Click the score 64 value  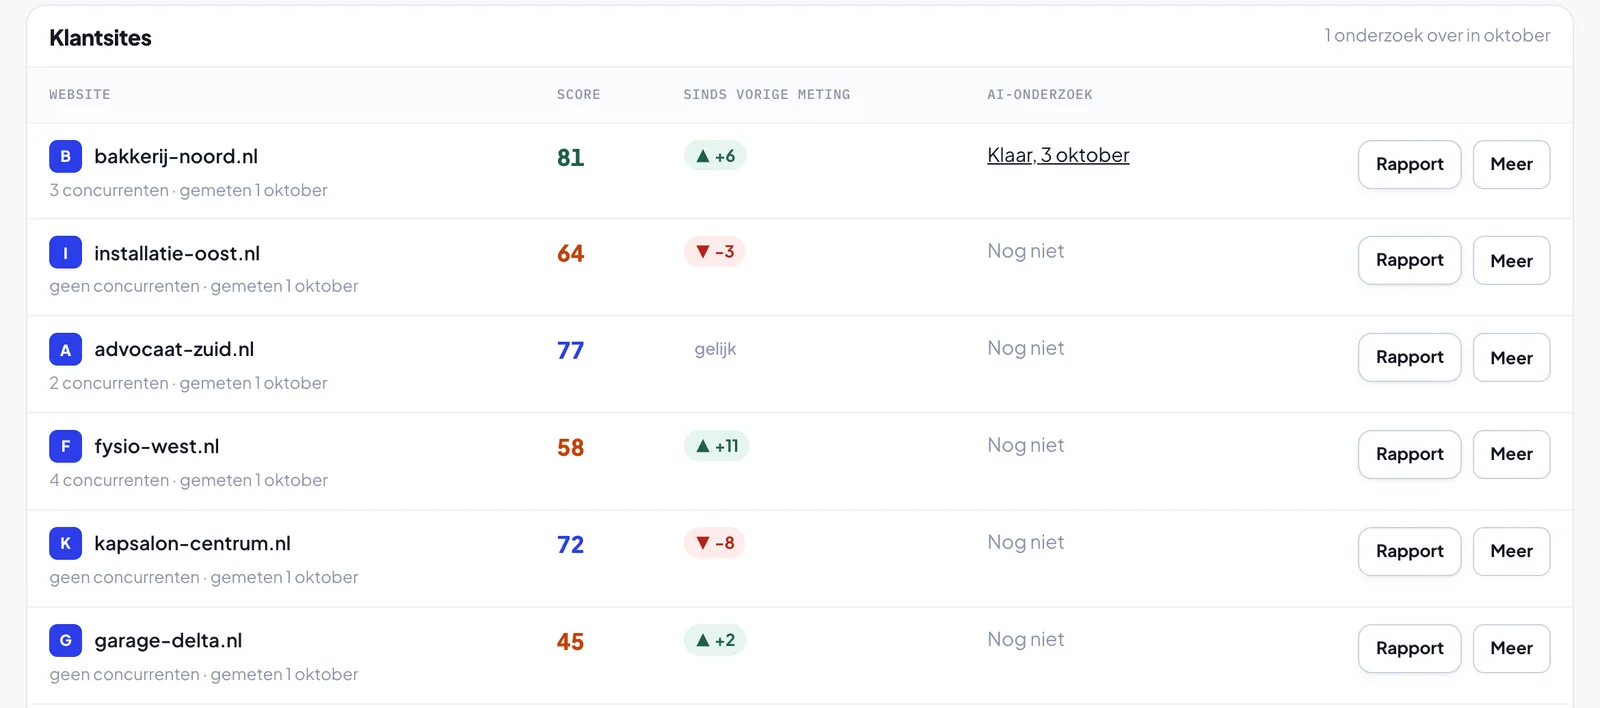click(x=570, y=253)
